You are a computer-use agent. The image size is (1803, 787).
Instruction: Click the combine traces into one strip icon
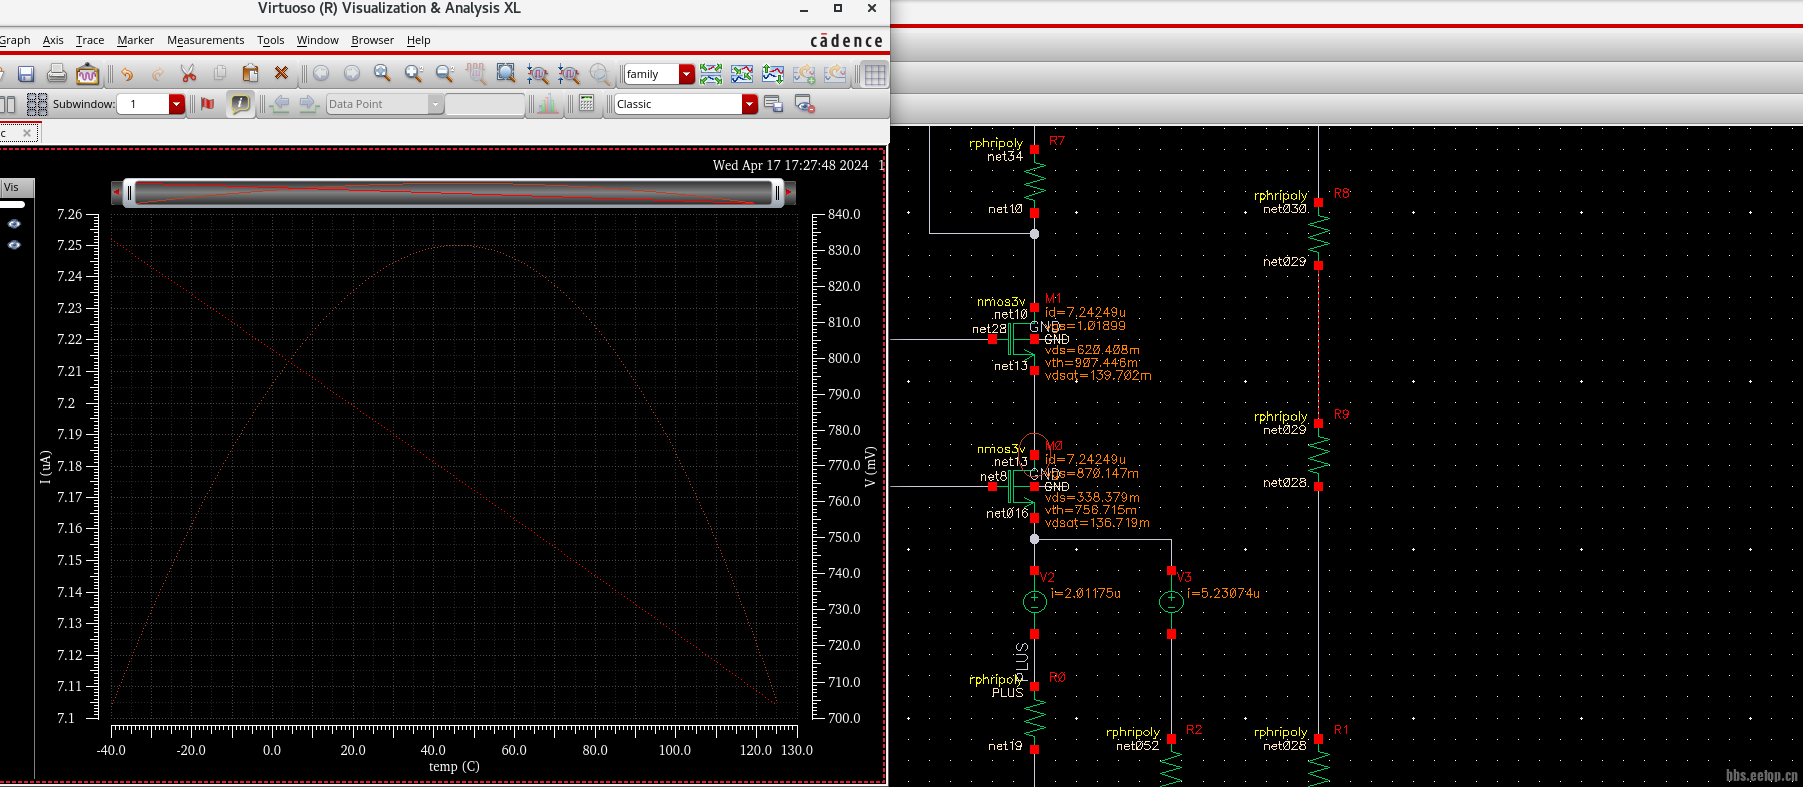pos(742,74)
